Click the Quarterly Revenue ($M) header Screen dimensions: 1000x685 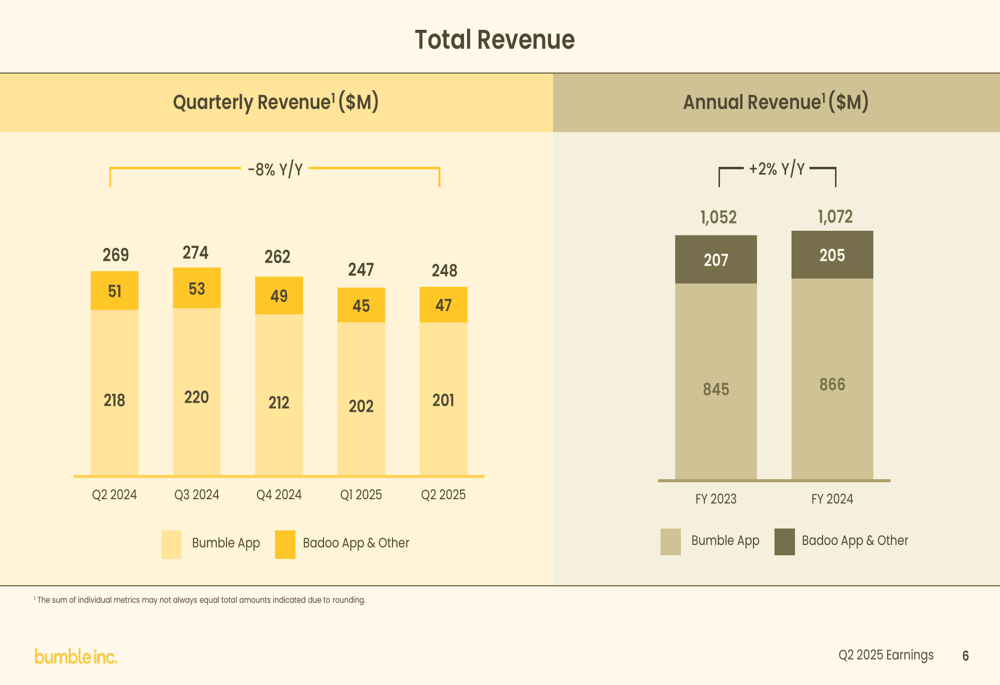pyautogui.click(x=276, y=103)
